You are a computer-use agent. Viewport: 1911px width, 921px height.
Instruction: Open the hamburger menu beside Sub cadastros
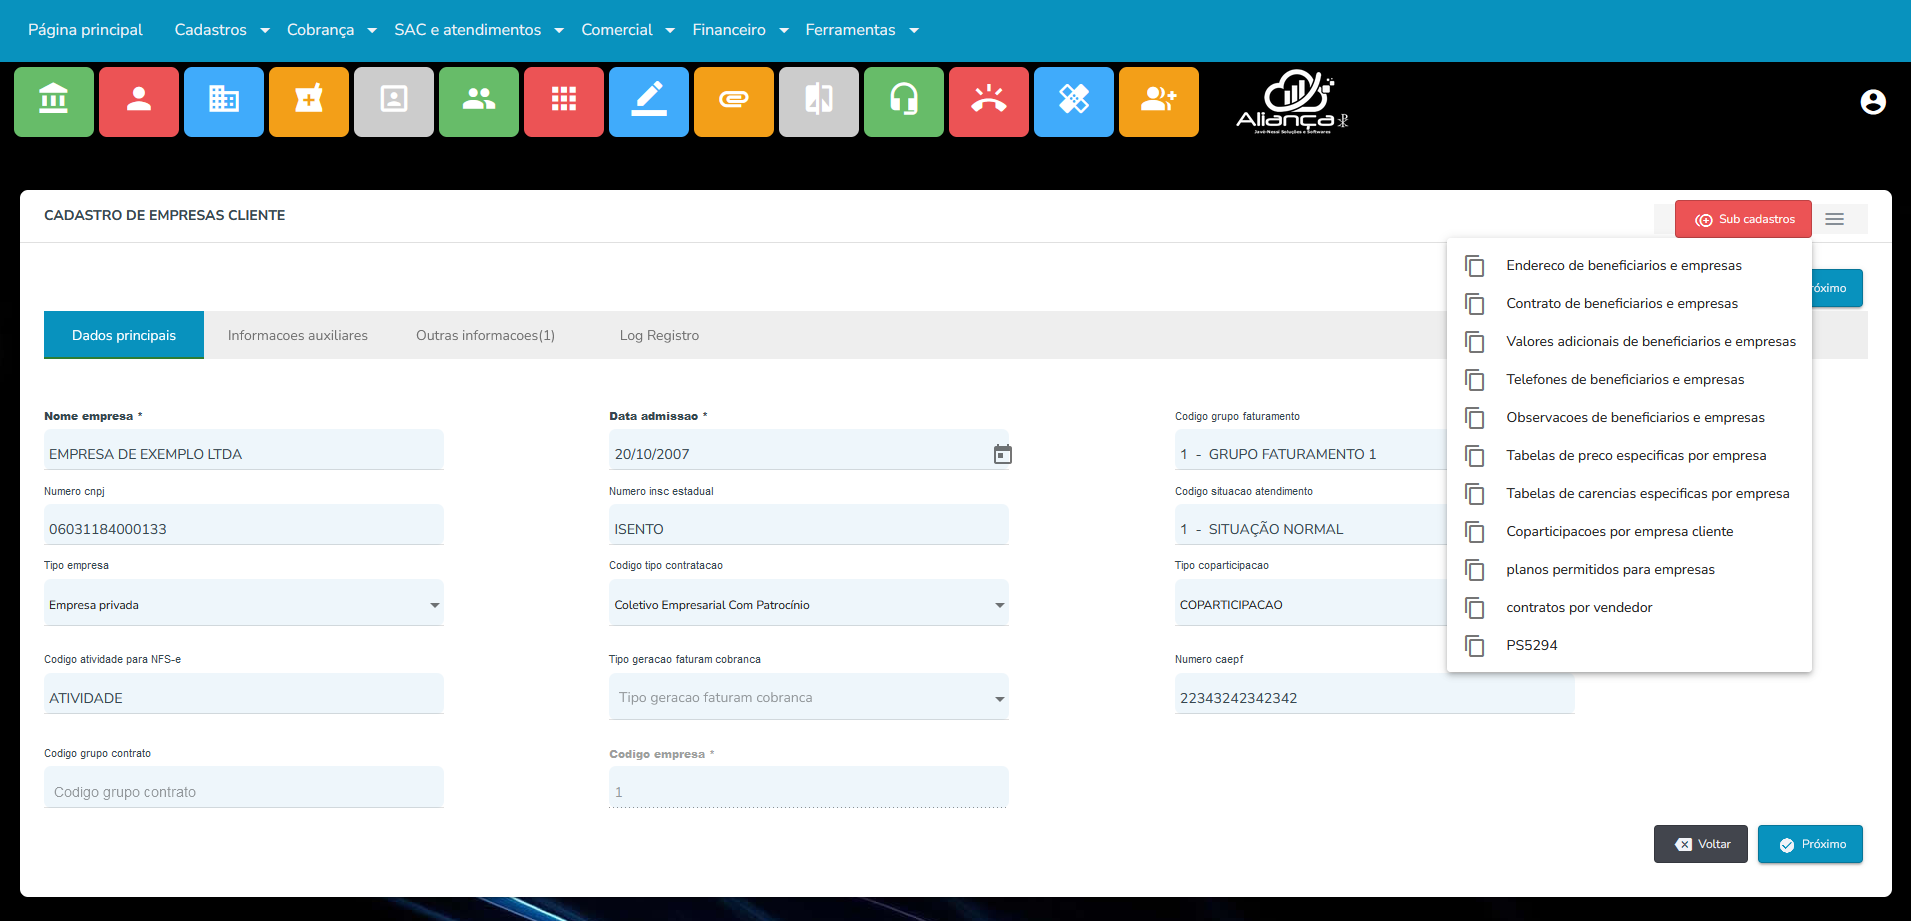coord(1834,219)
